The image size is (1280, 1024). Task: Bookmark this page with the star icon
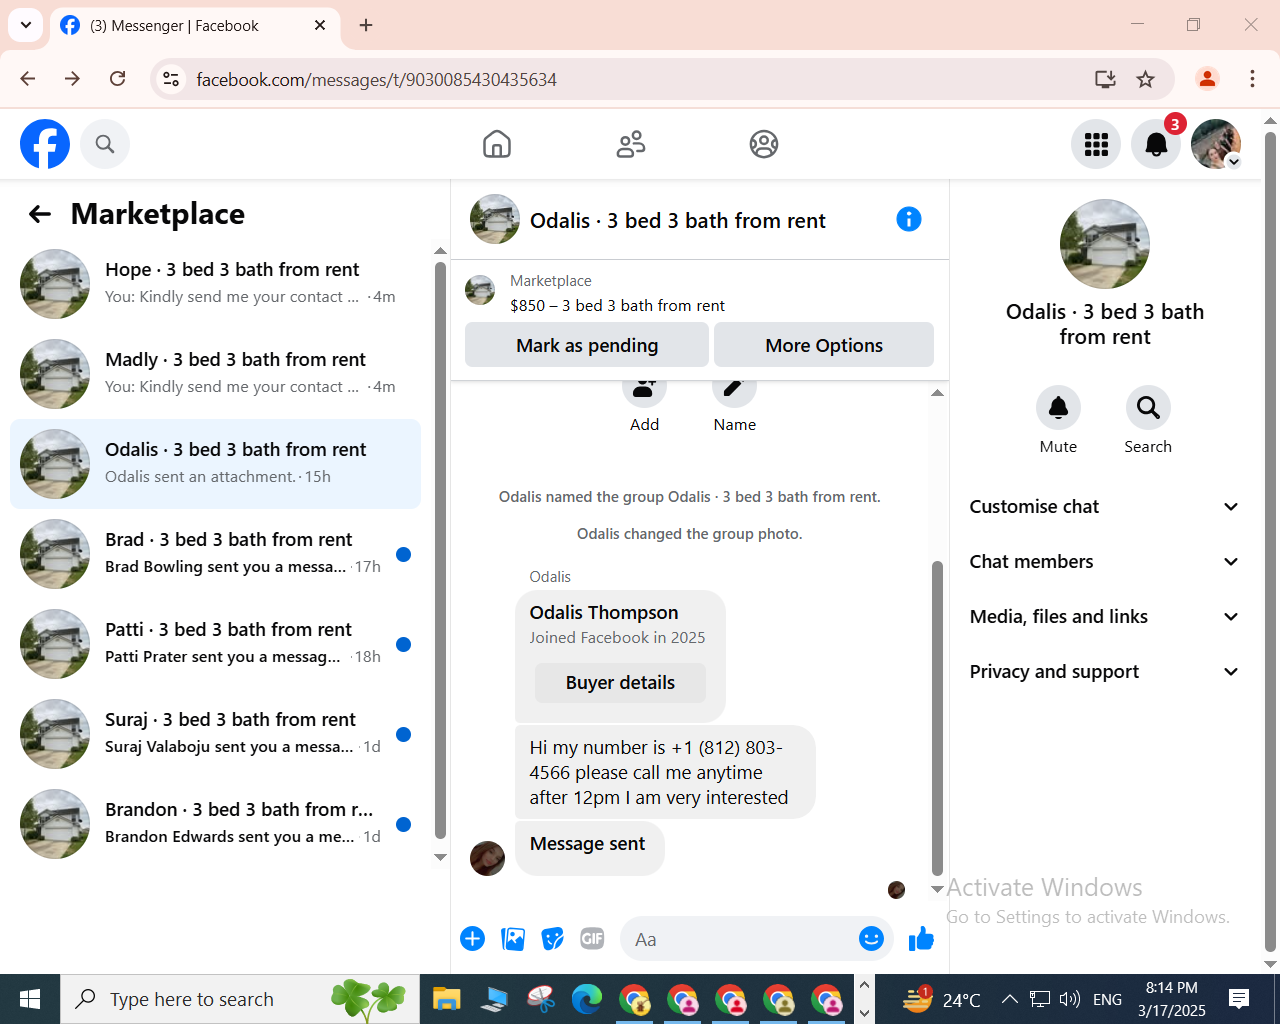(1146, 79)
